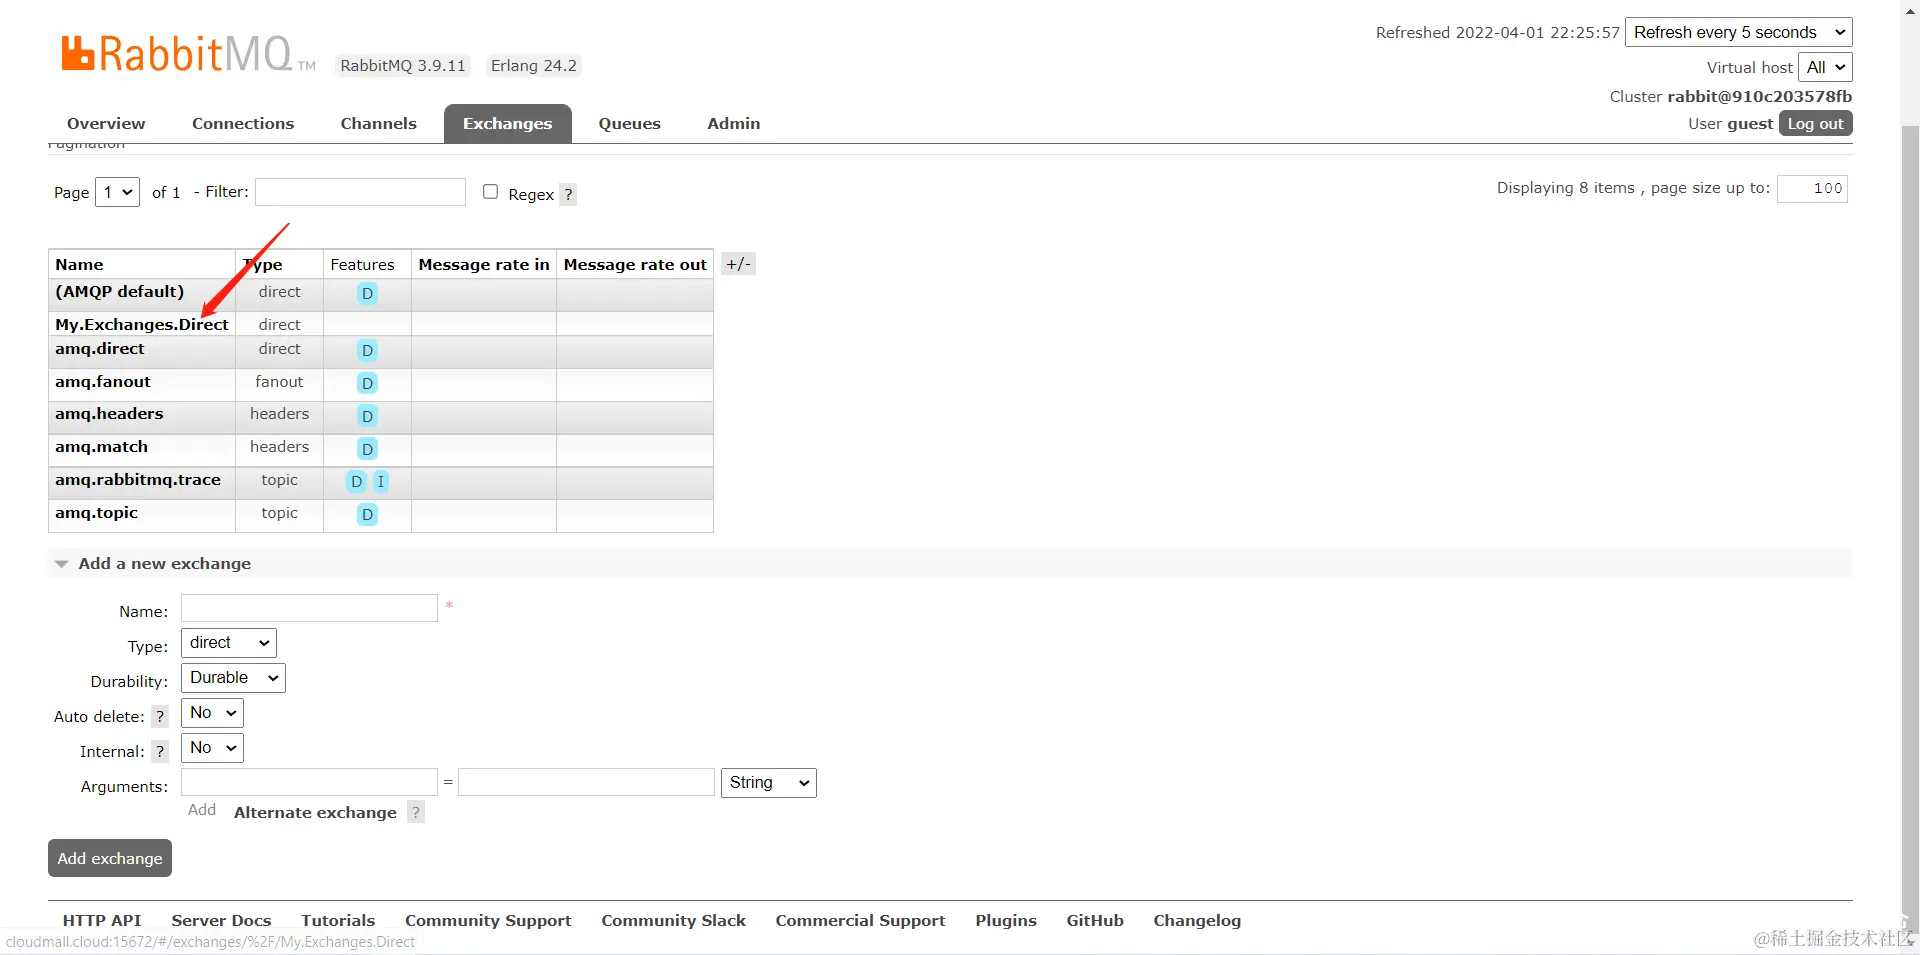Open the Commercial Support footer link
This screenshot has width=1920, height=955.
tap(861, 921)
